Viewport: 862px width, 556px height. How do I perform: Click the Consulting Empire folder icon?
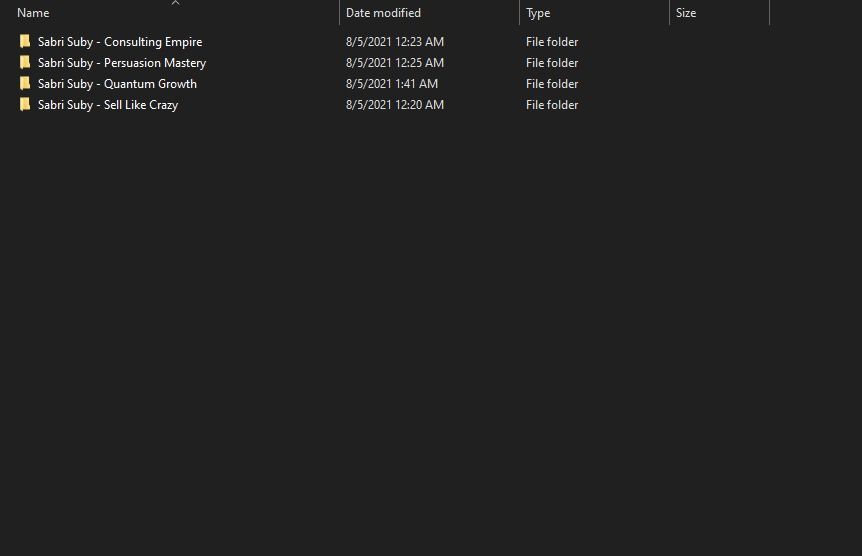[25, 42]
